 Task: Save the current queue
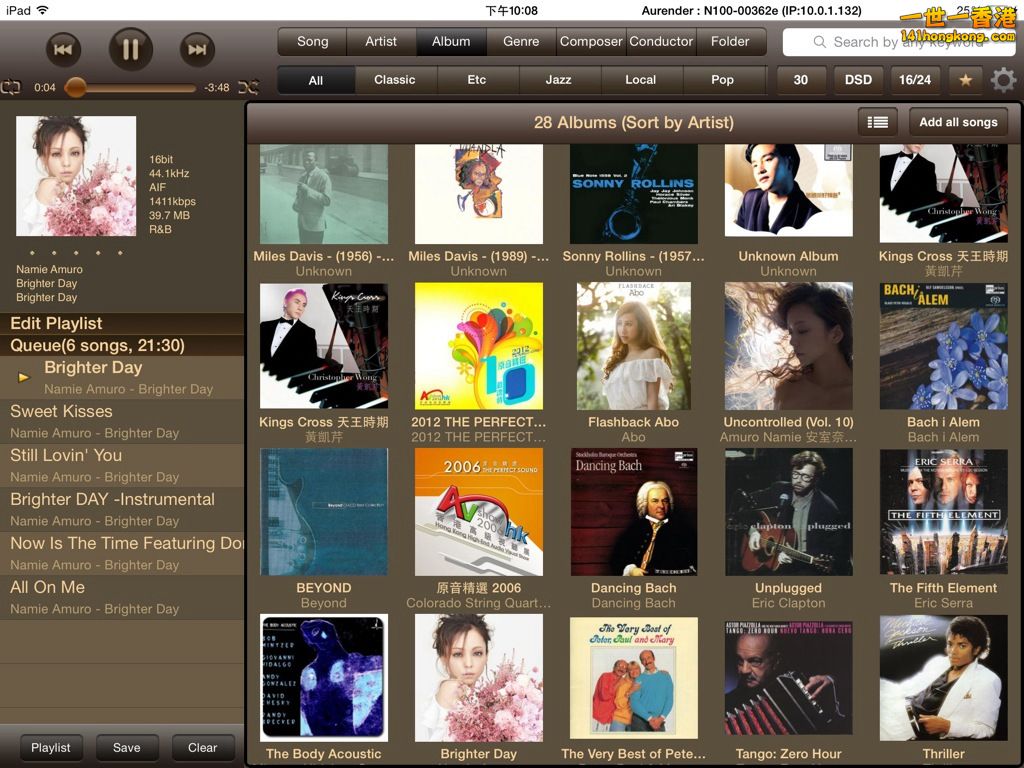[x=126, y=747]
